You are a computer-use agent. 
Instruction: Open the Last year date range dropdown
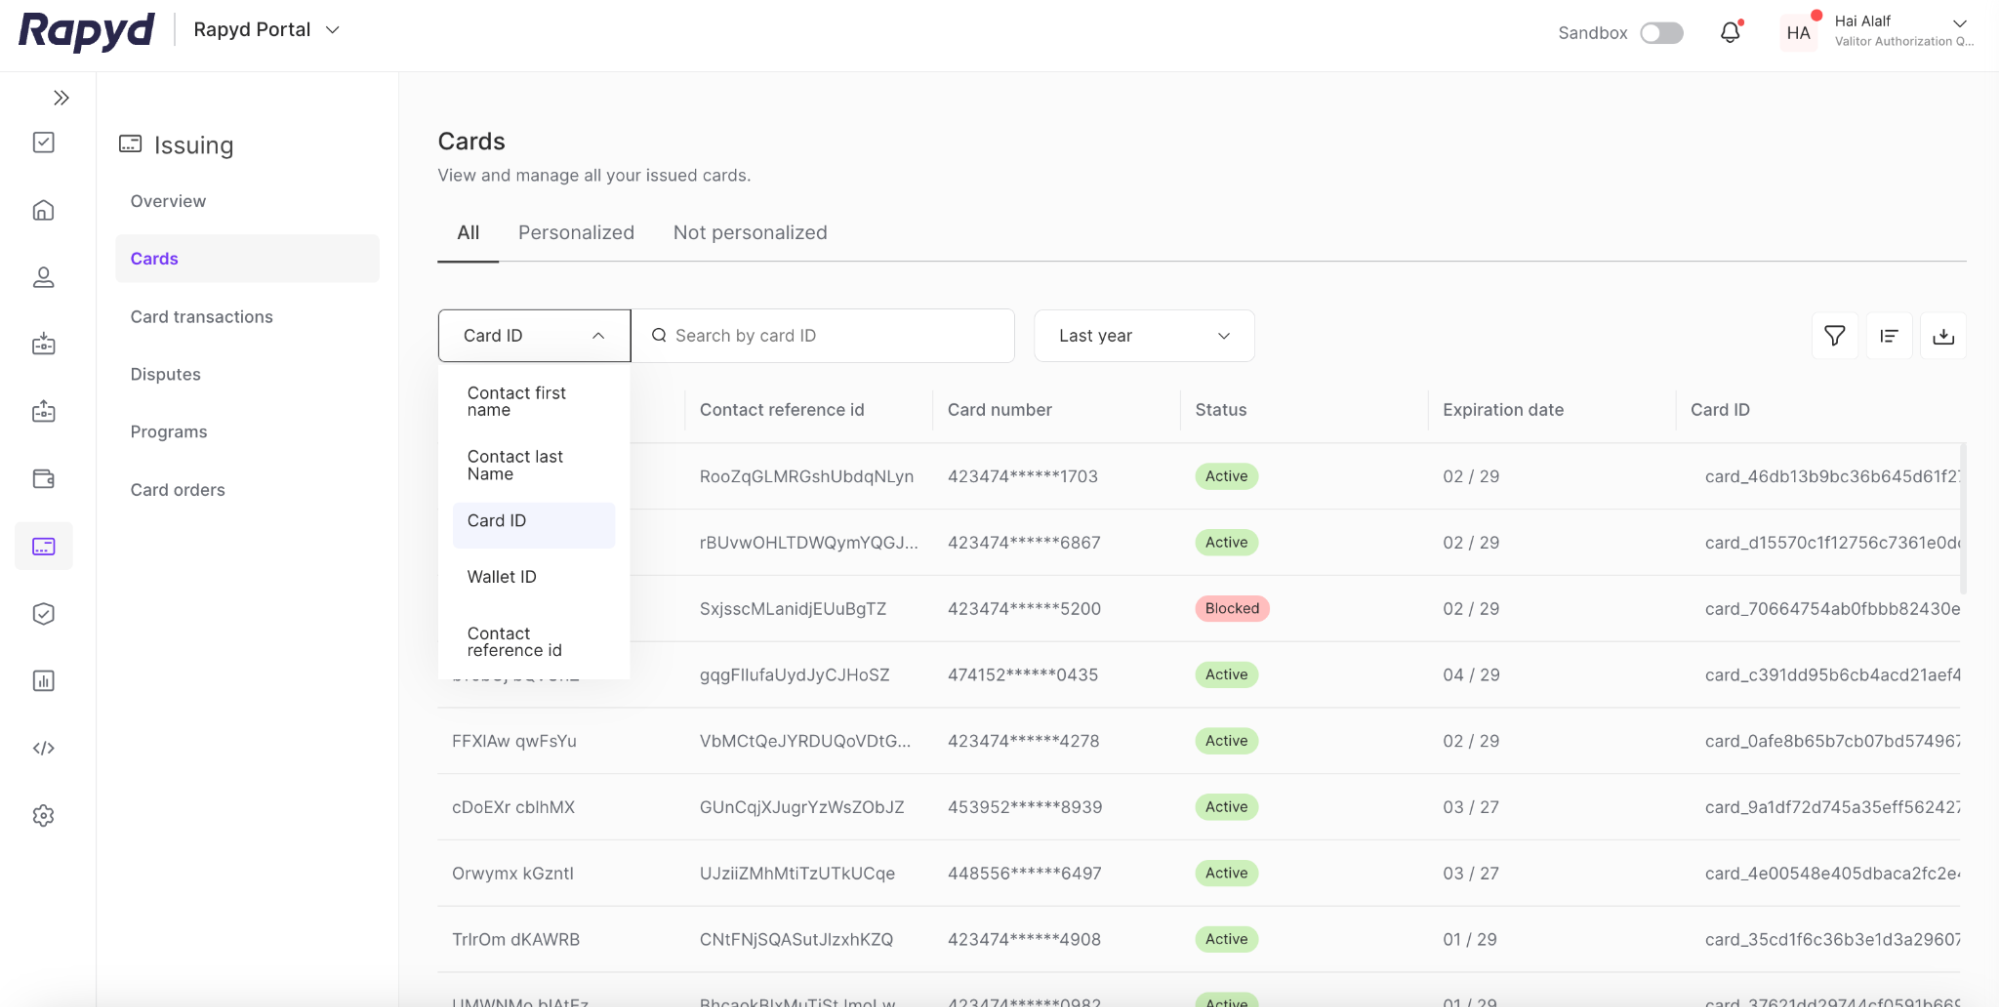pos(1143,335)
